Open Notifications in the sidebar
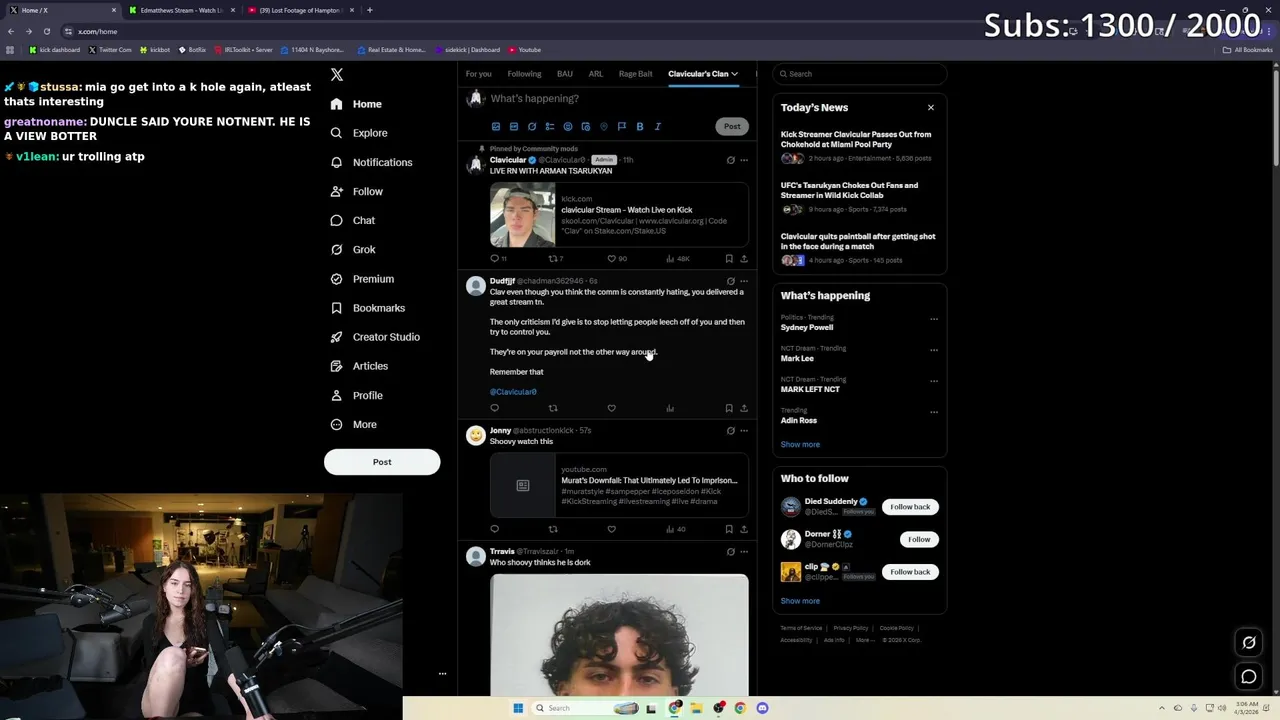 pyautogui.click(x=371, y=162)
